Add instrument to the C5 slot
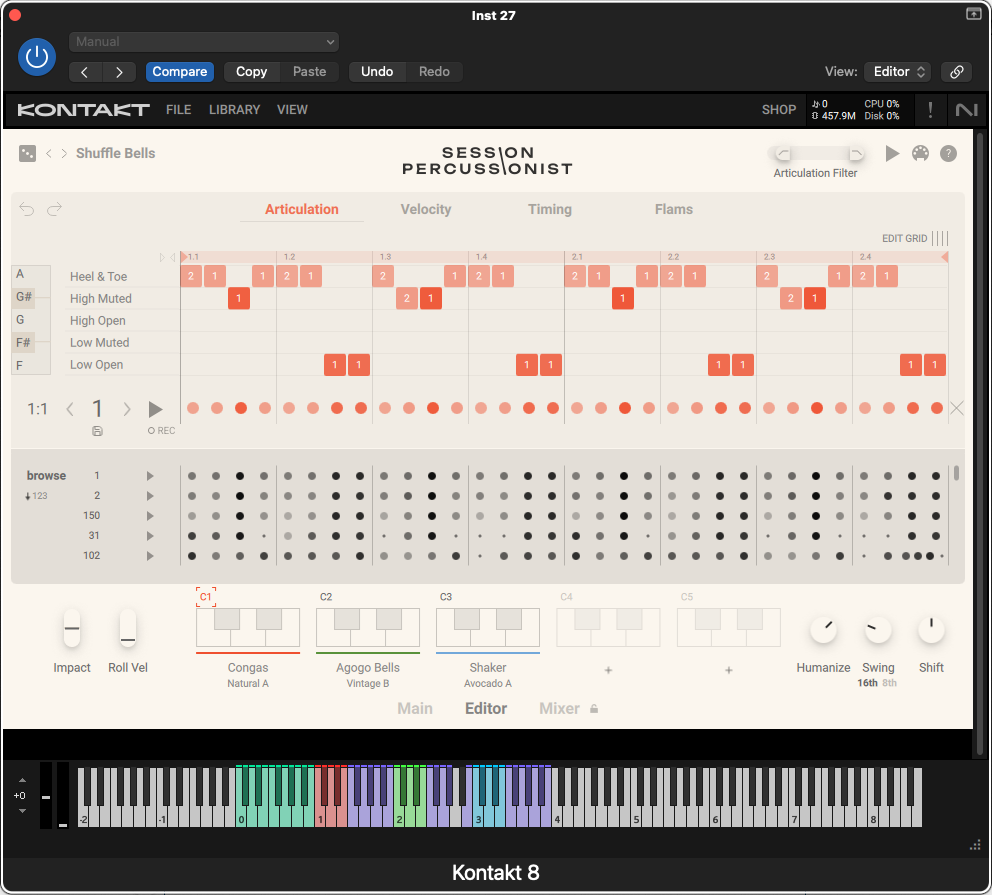This screenshot has height=895, width=992. point(728,670)
